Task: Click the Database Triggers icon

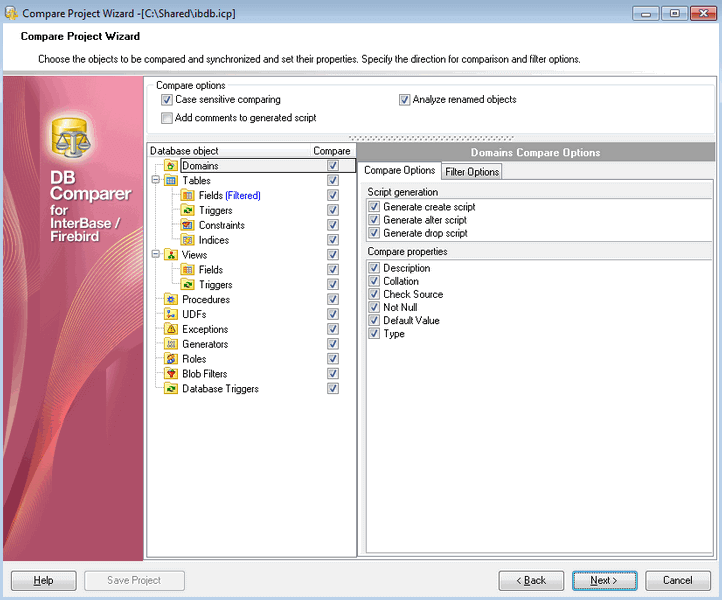Action: click(x=171, y=389)
